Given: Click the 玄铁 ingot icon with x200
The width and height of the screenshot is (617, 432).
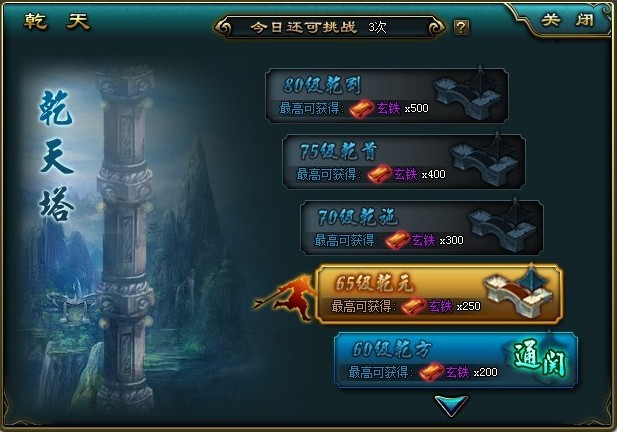Looking at the screenshot, I should coord(431,372).
